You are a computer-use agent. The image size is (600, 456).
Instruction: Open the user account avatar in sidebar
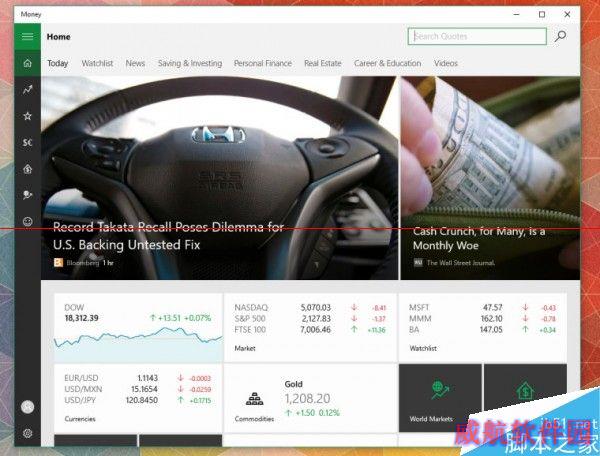tap(27, 407)
